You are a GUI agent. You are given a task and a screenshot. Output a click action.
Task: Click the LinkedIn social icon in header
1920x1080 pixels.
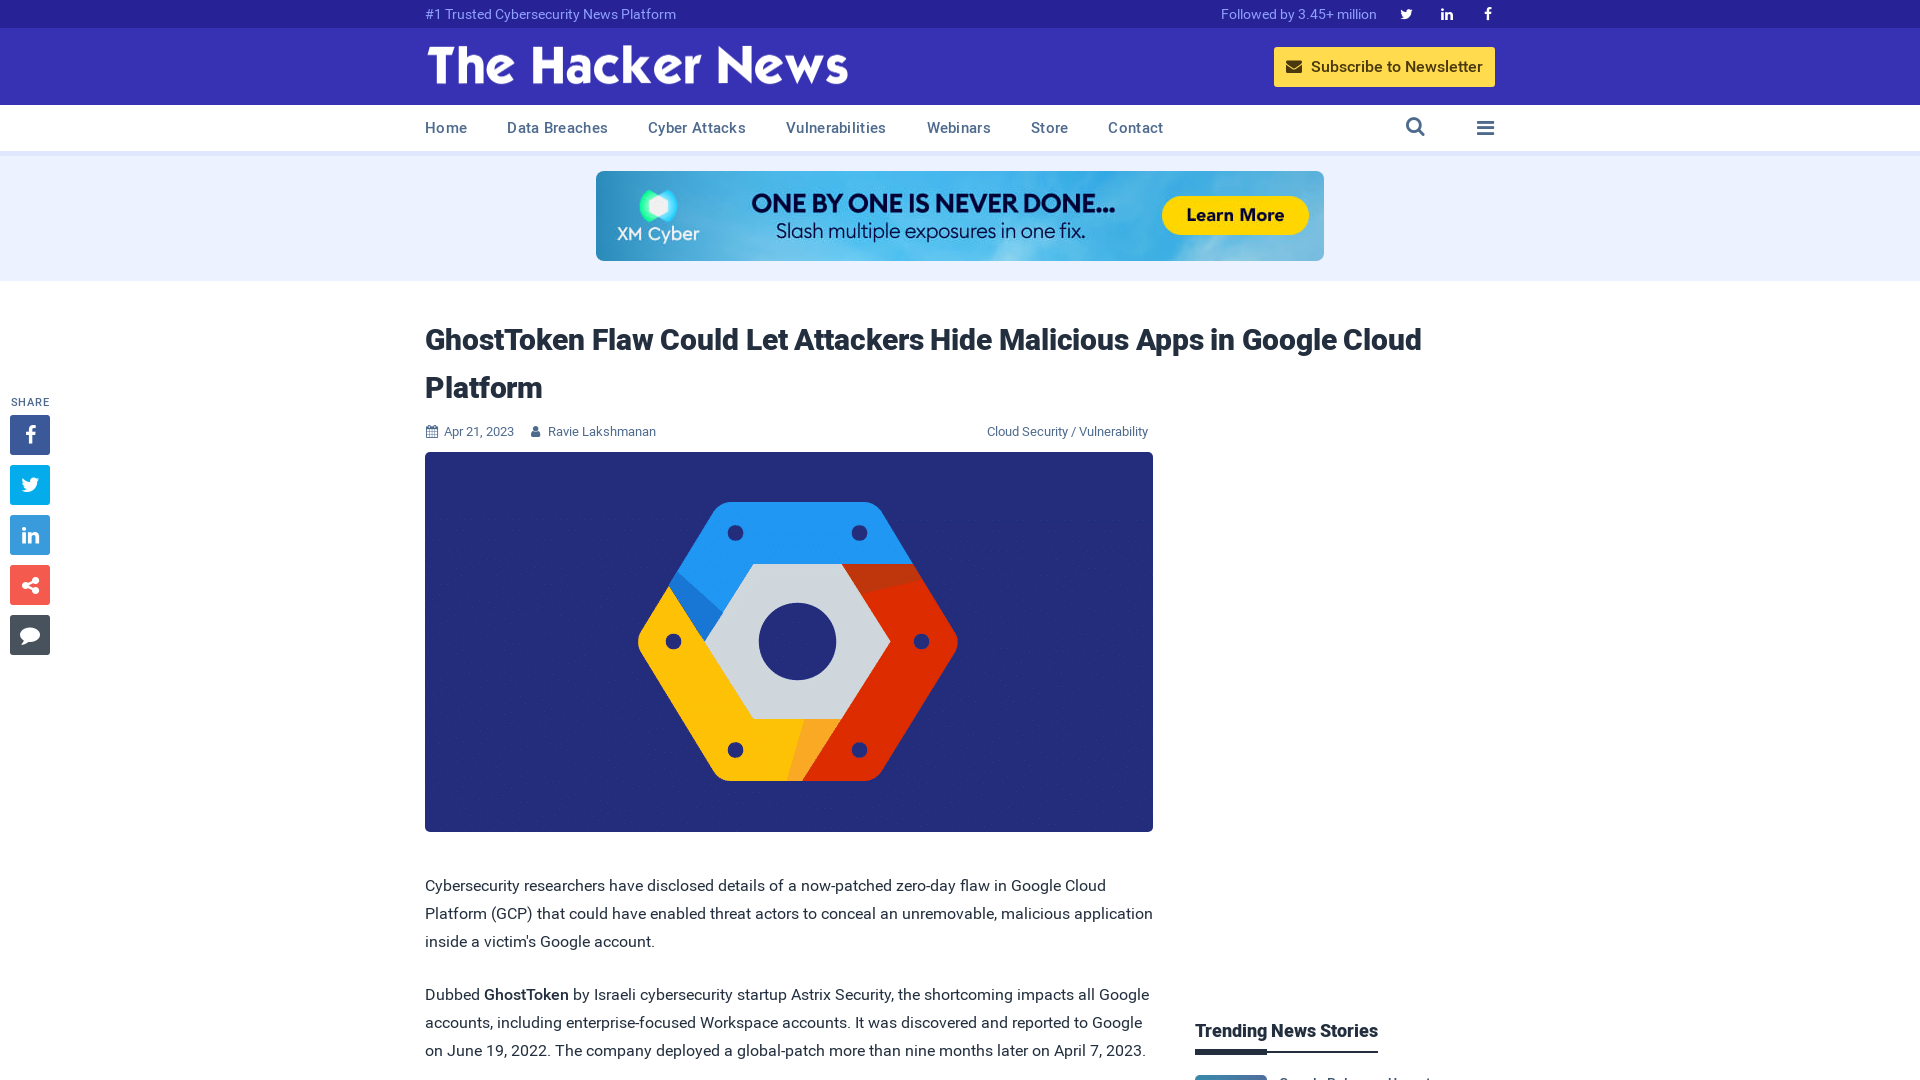[x=1445, y=13]
